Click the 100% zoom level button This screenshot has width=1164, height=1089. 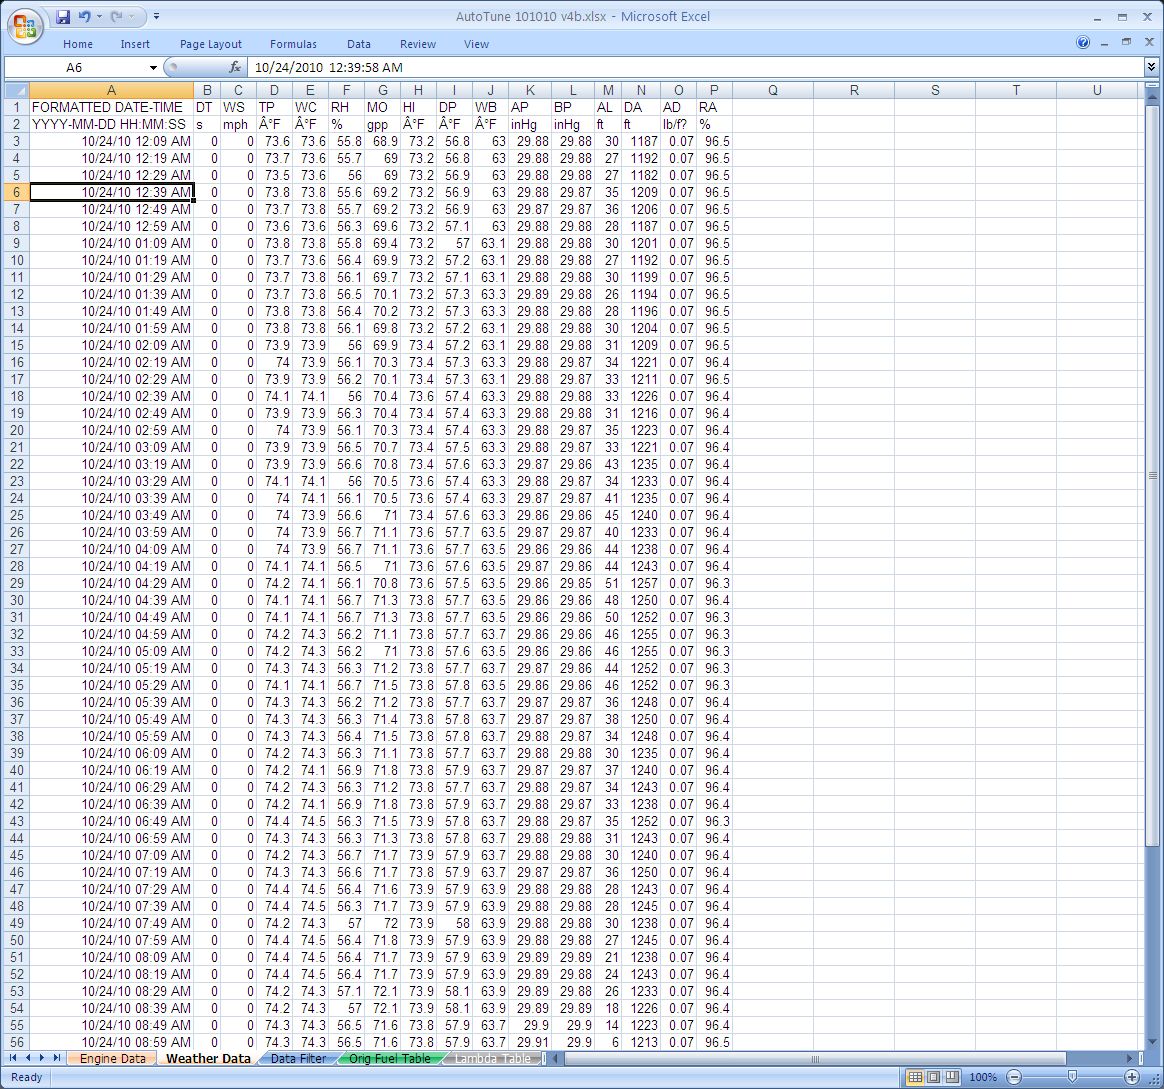tap(984, 1077)
